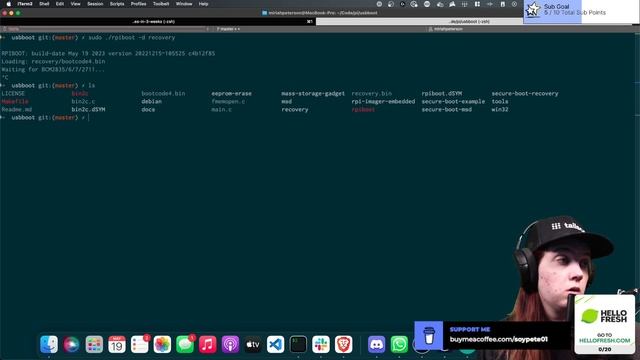The image size is (640, 360).
Task: Open the Shell menu
Action: tap(44, 4)
